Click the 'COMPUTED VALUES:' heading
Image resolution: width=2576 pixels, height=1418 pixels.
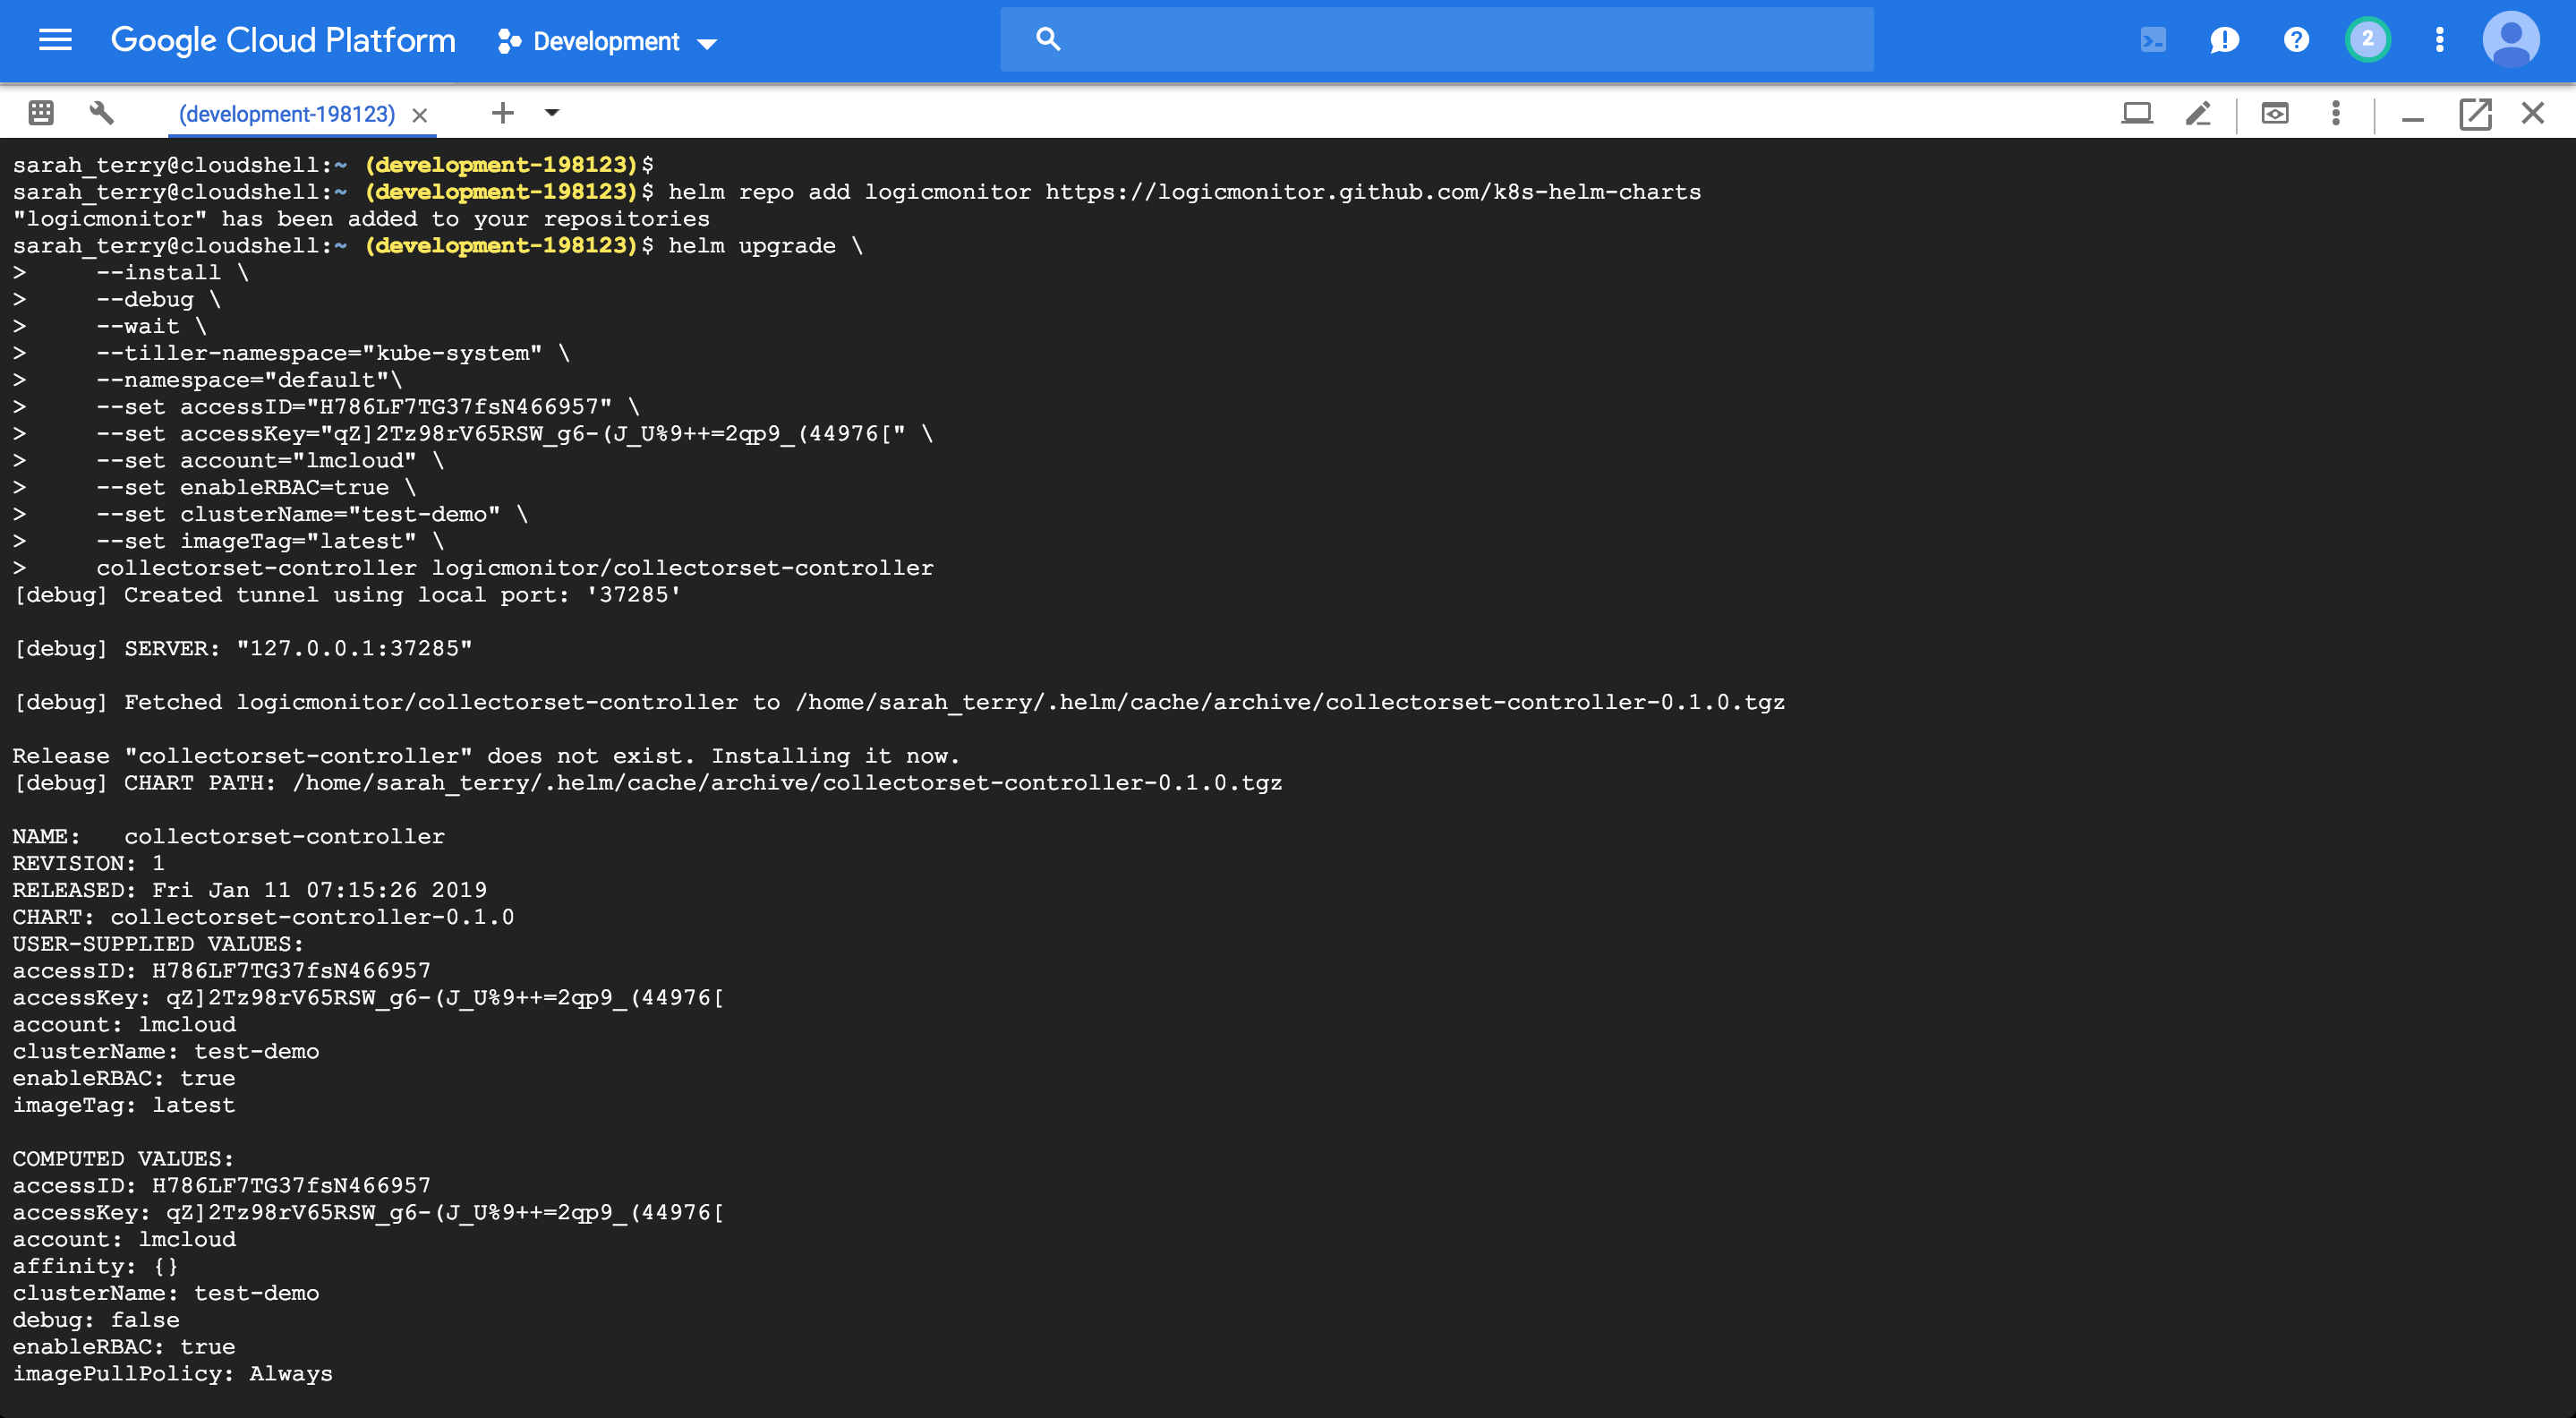[x=123, y=1159]
